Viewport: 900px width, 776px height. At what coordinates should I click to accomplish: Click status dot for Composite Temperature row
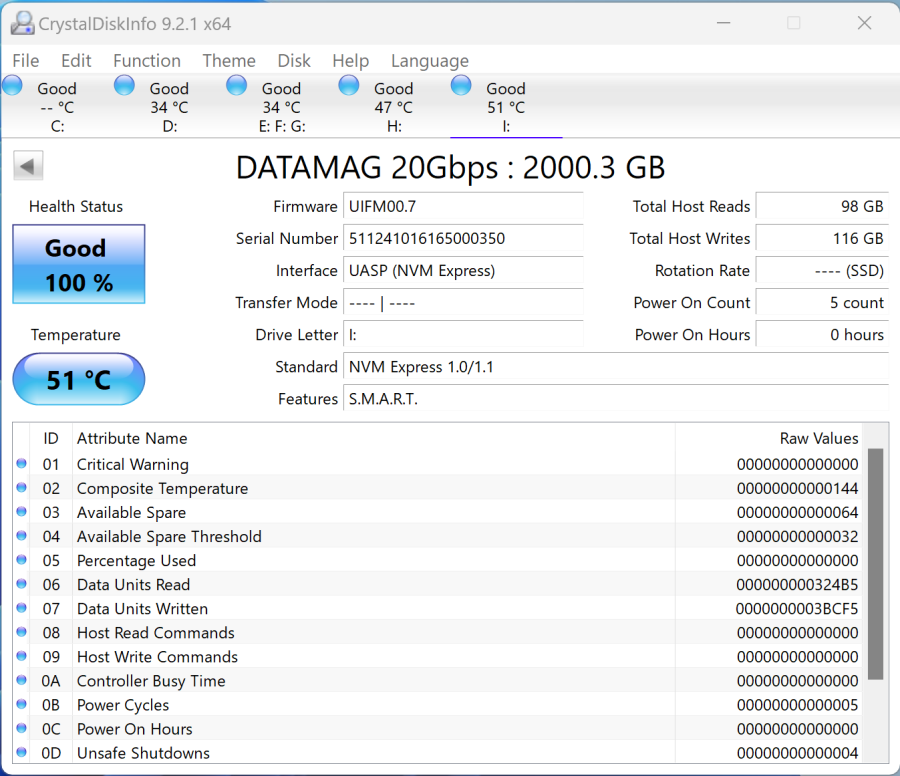[22, 487]
